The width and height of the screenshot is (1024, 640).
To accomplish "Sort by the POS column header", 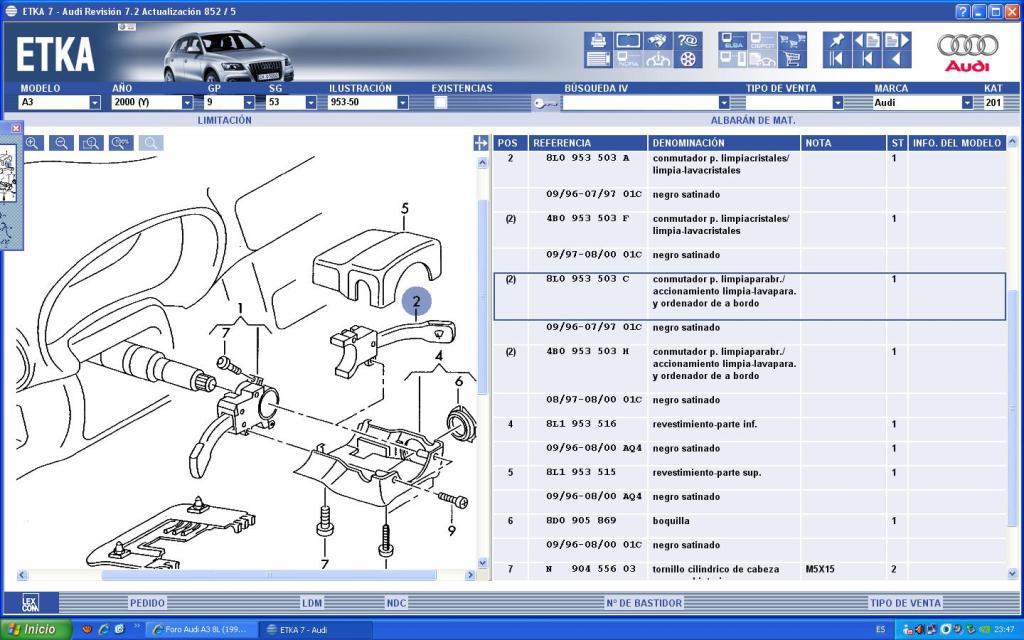I will pyautogui.click(x=510, y=143).
